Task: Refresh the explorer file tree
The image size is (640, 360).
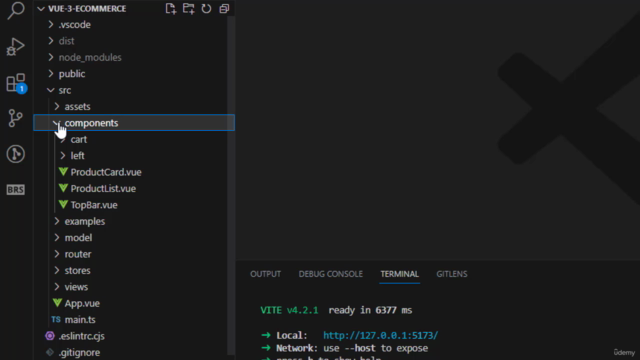Action: pos(206,9)
